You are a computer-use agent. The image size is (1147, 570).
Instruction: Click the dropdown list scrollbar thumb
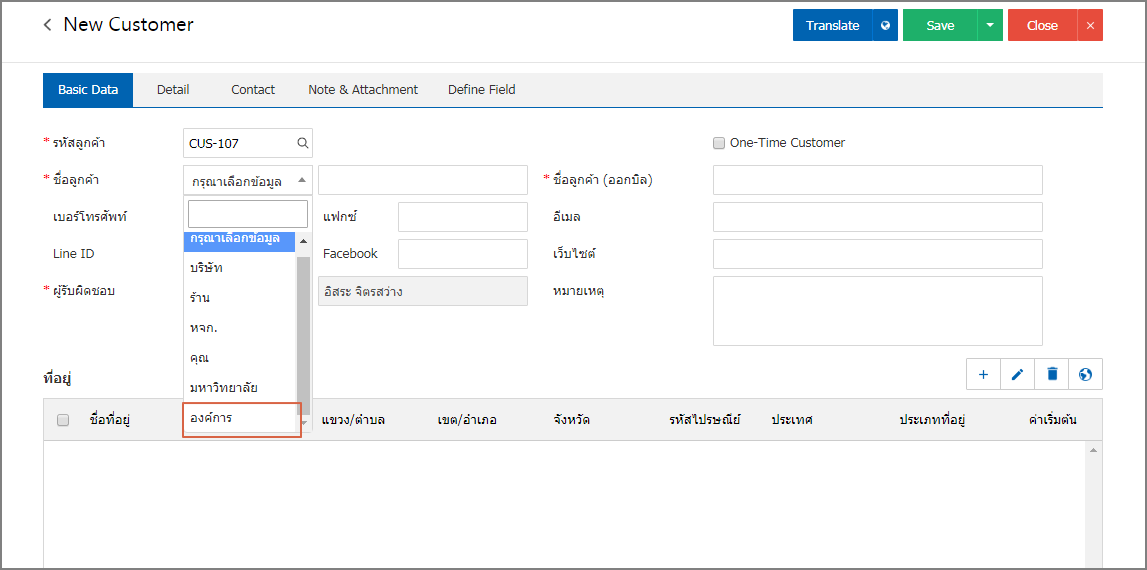coord(304,335)
